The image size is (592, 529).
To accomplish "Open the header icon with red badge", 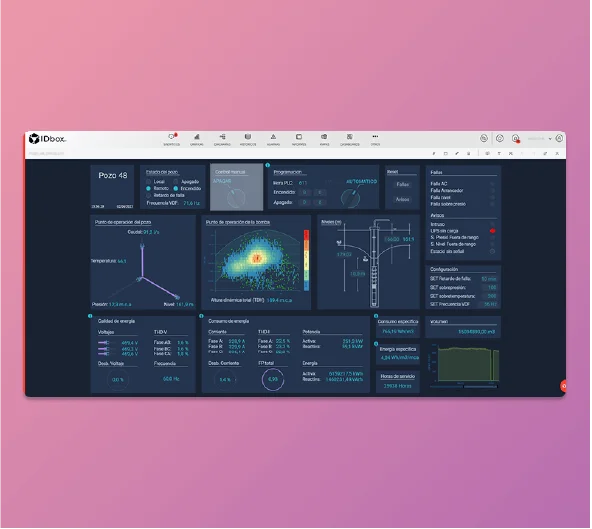I will coord(516,139).
